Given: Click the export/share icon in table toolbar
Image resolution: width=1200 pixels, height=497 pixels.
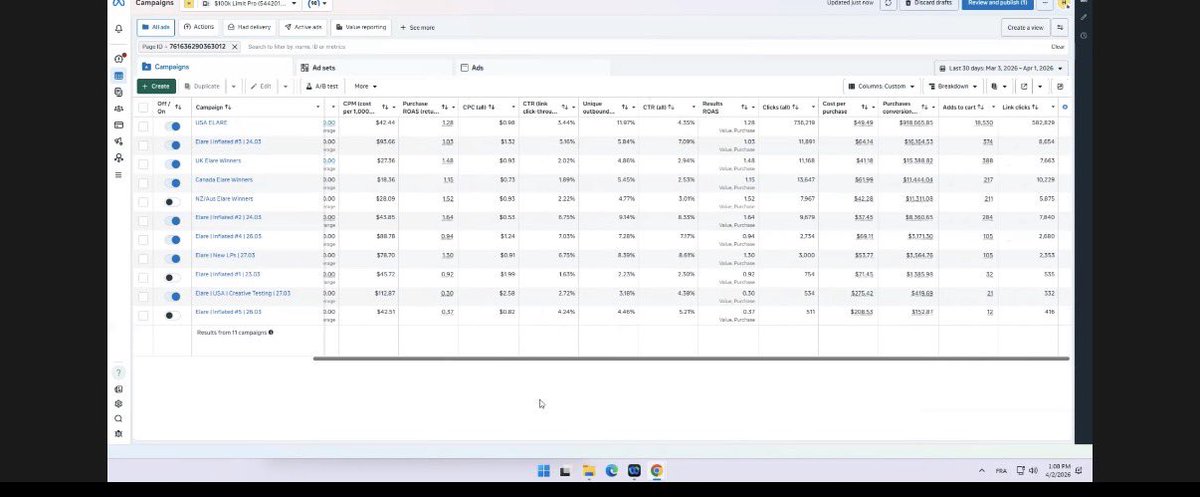Looking at the screenshot, I should point(1023,86).
